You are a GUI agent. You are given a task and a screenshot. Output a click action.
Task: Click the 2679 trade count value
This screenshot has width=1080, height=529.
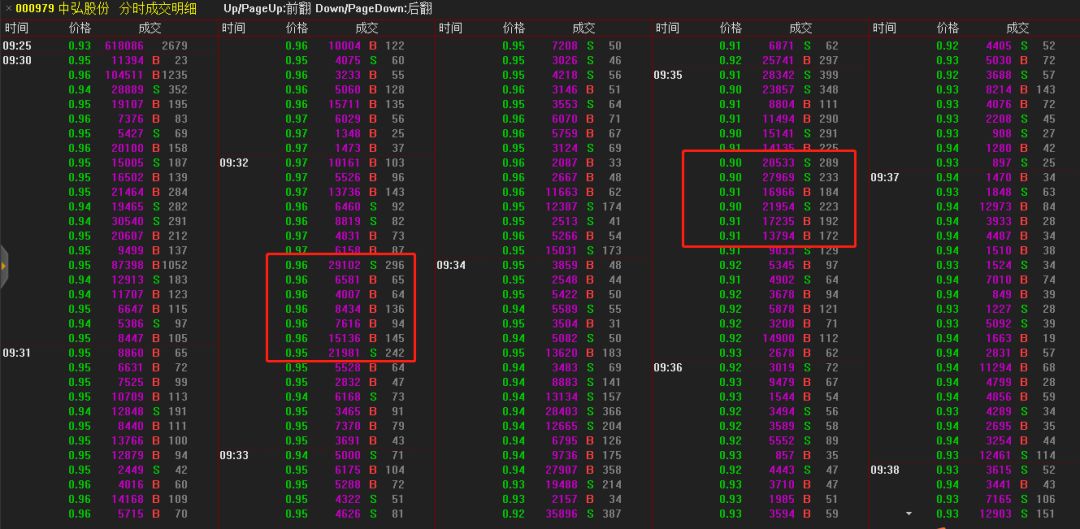tap(174, 46)
